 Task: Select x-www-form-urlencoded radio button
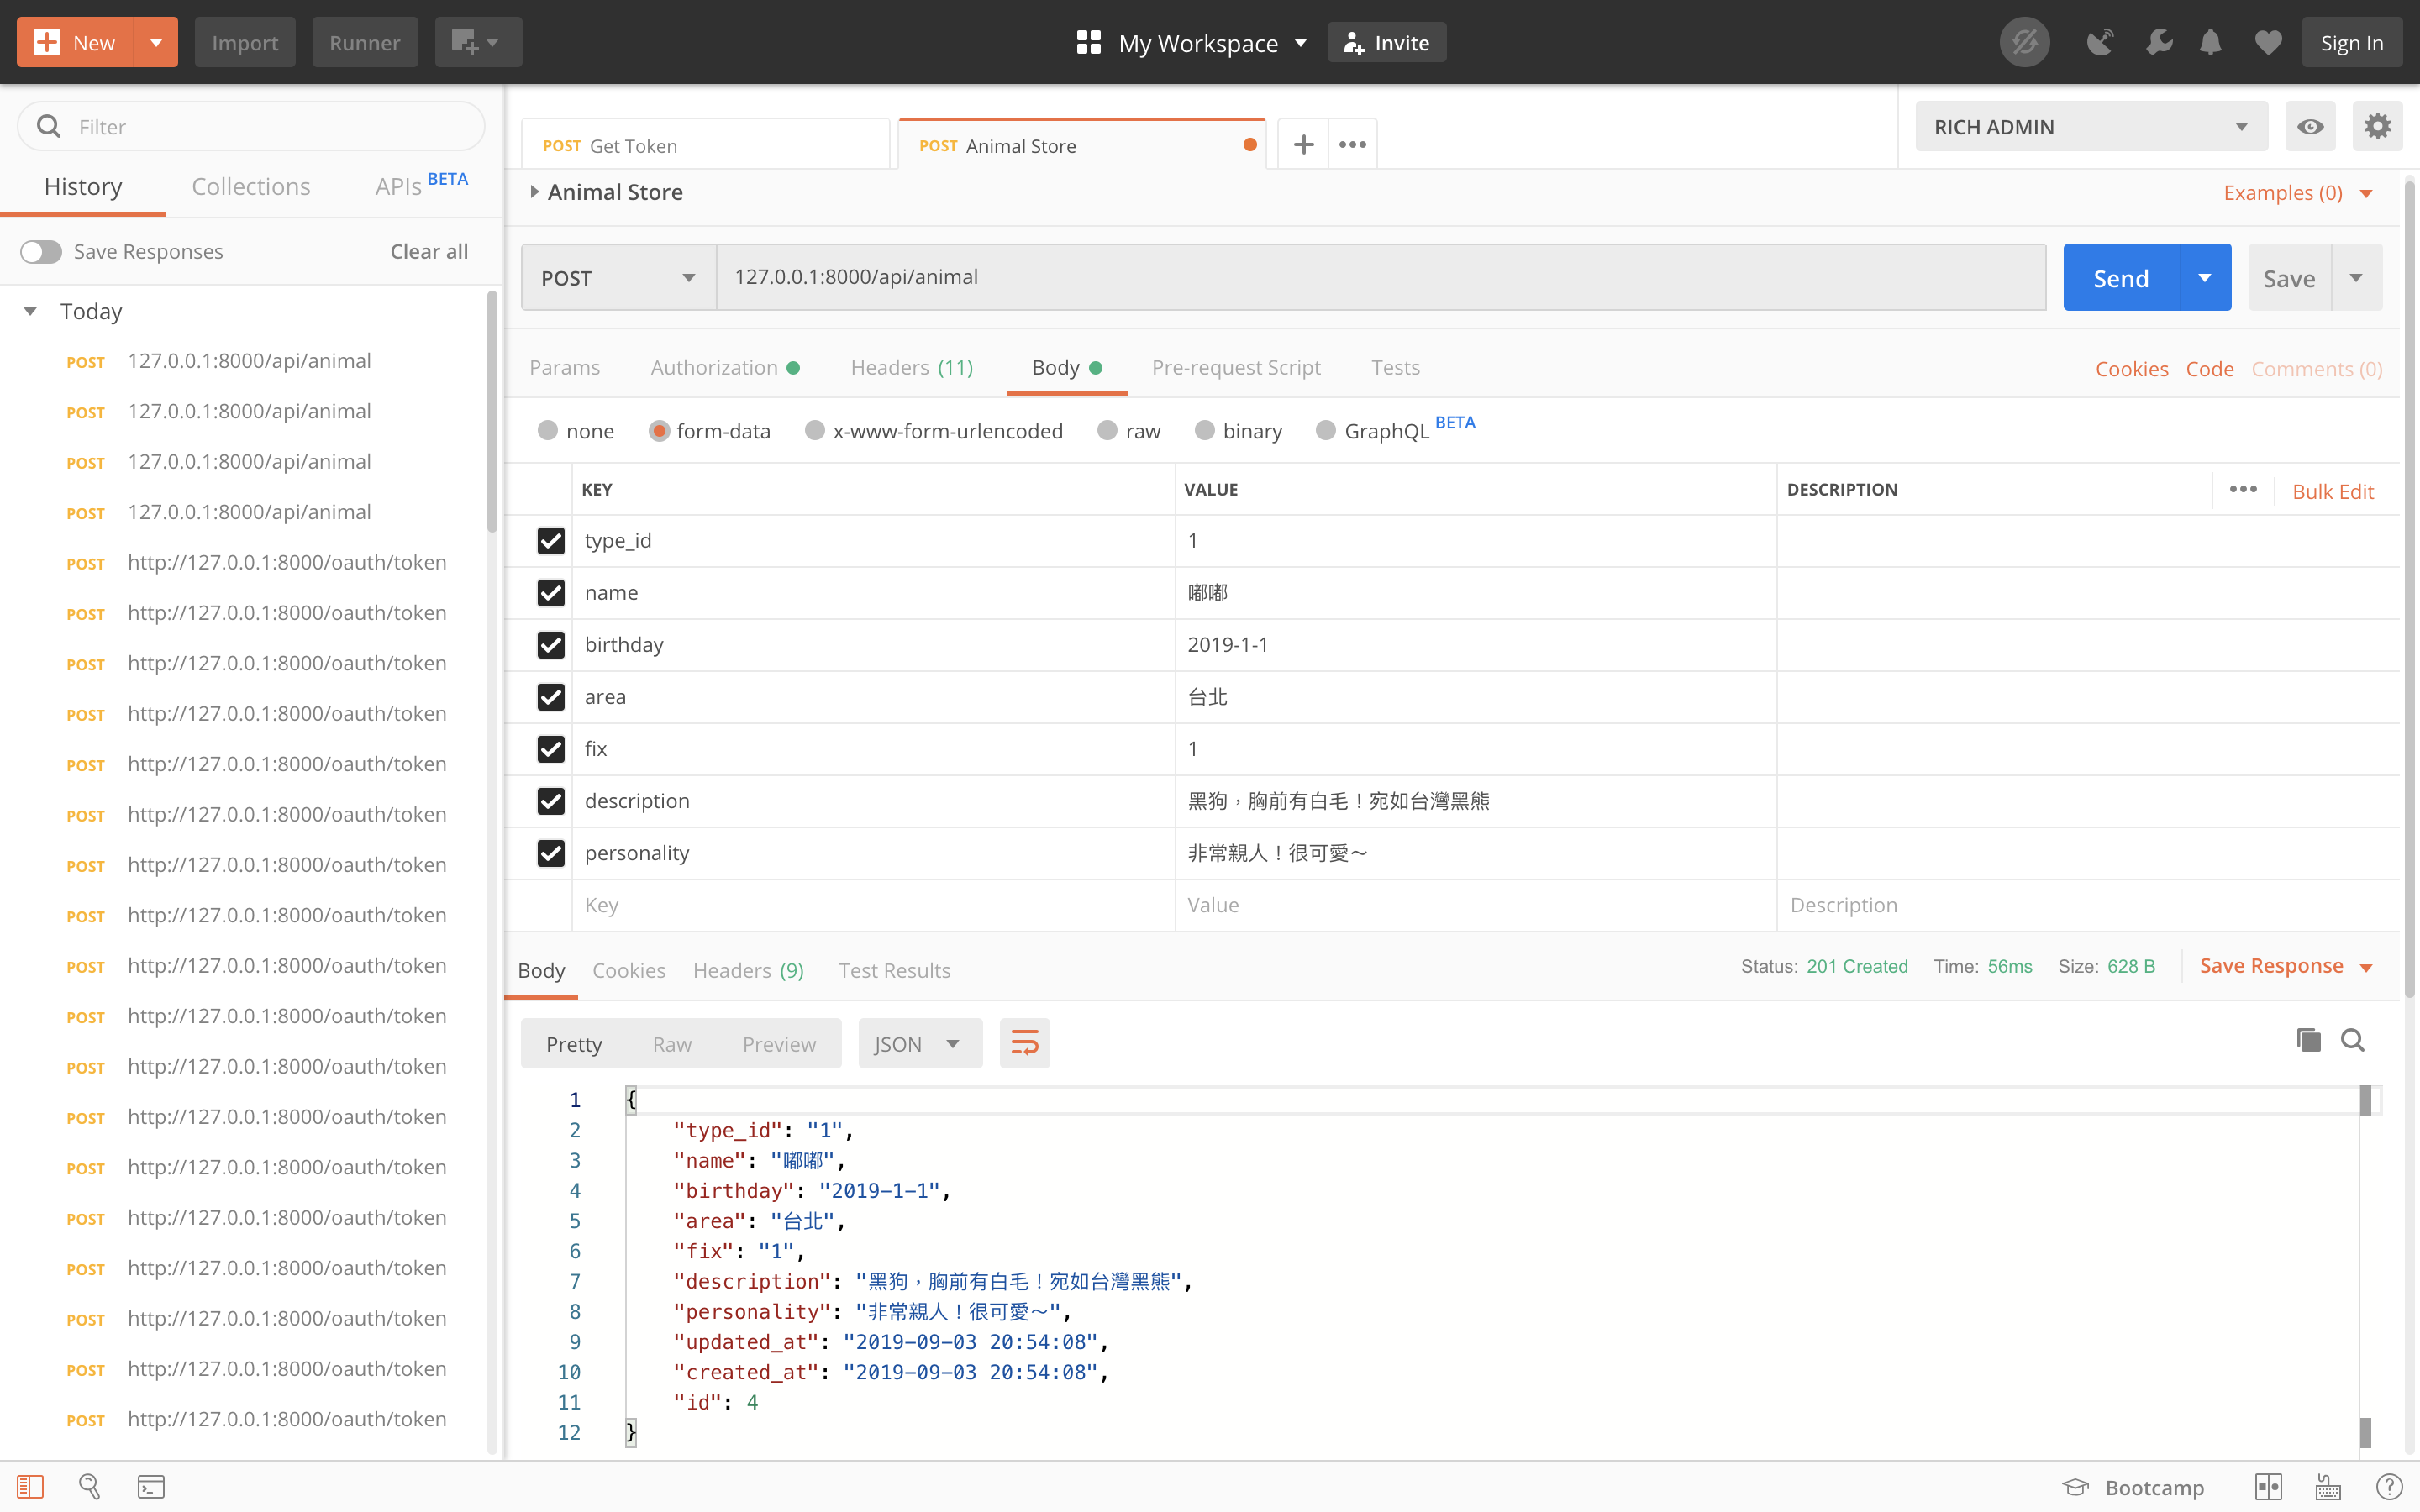(815, 430)
